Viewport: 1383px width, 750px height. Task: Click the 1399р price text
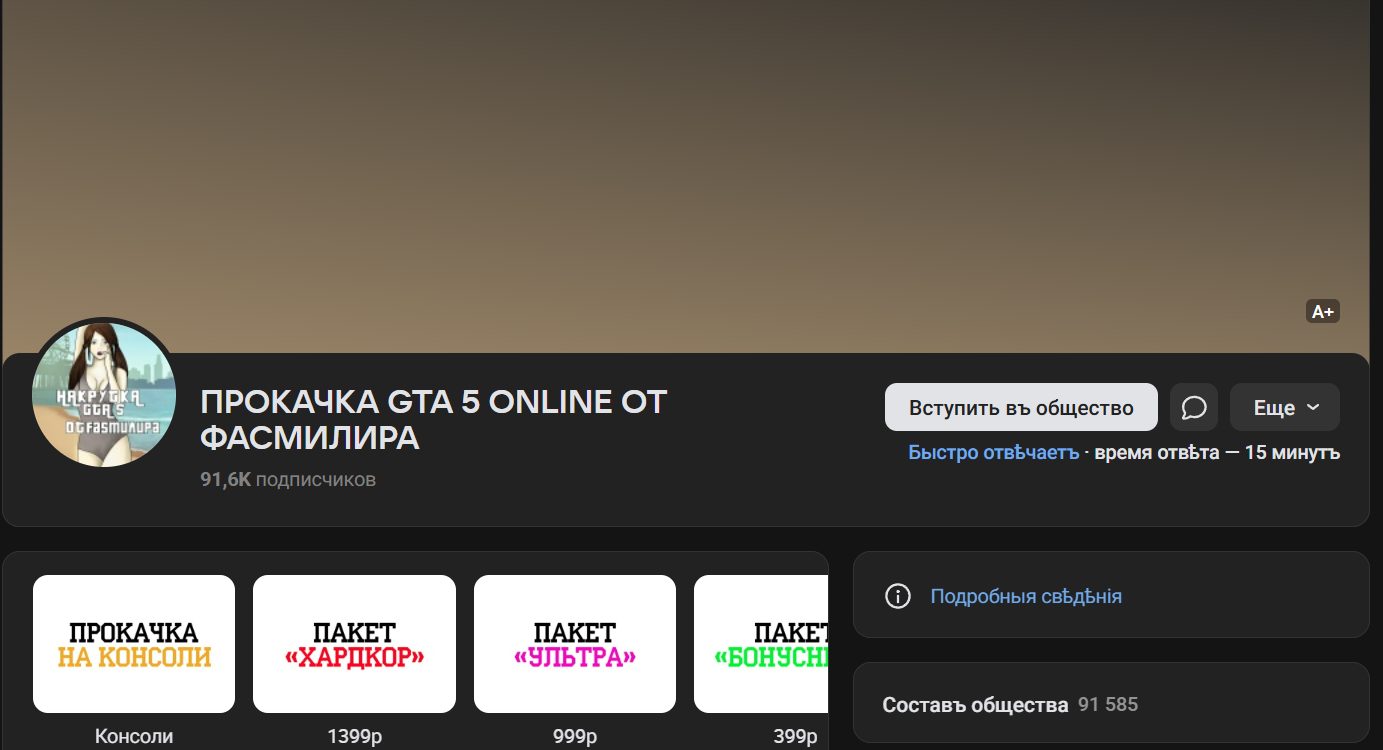(x=355, y=737)
